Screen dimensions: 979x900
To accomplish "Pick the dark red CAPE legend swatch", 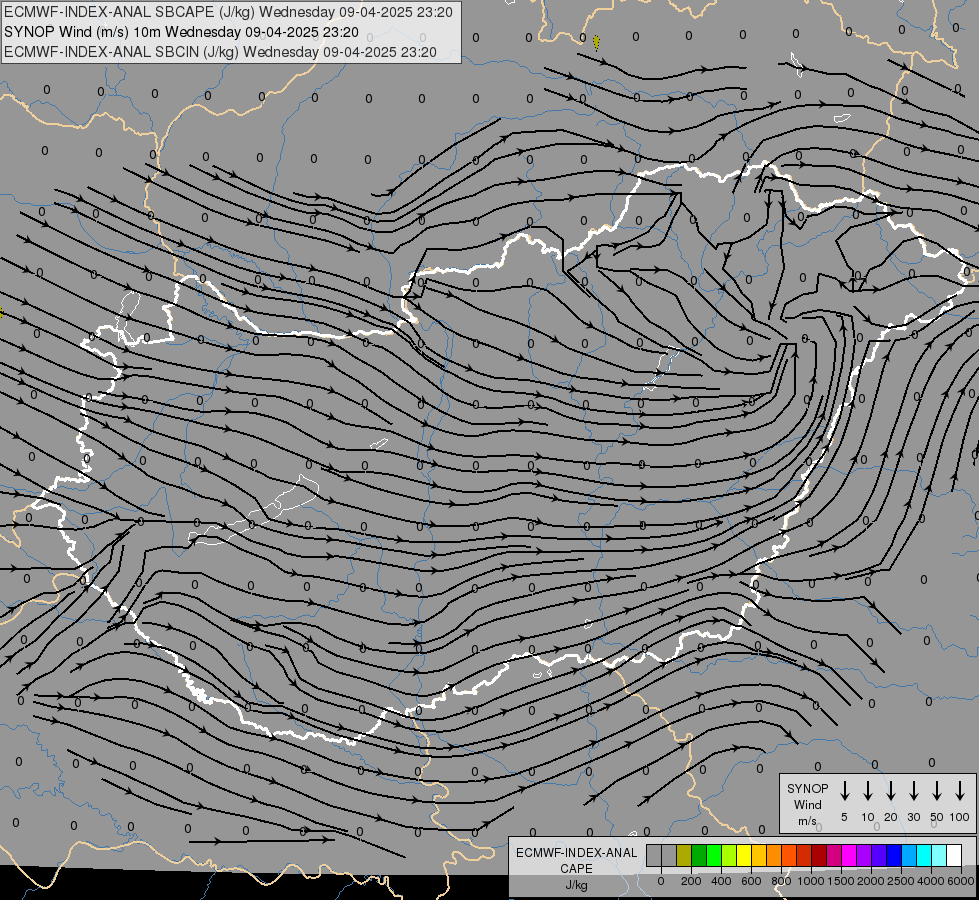I will (x=820, y=855).
